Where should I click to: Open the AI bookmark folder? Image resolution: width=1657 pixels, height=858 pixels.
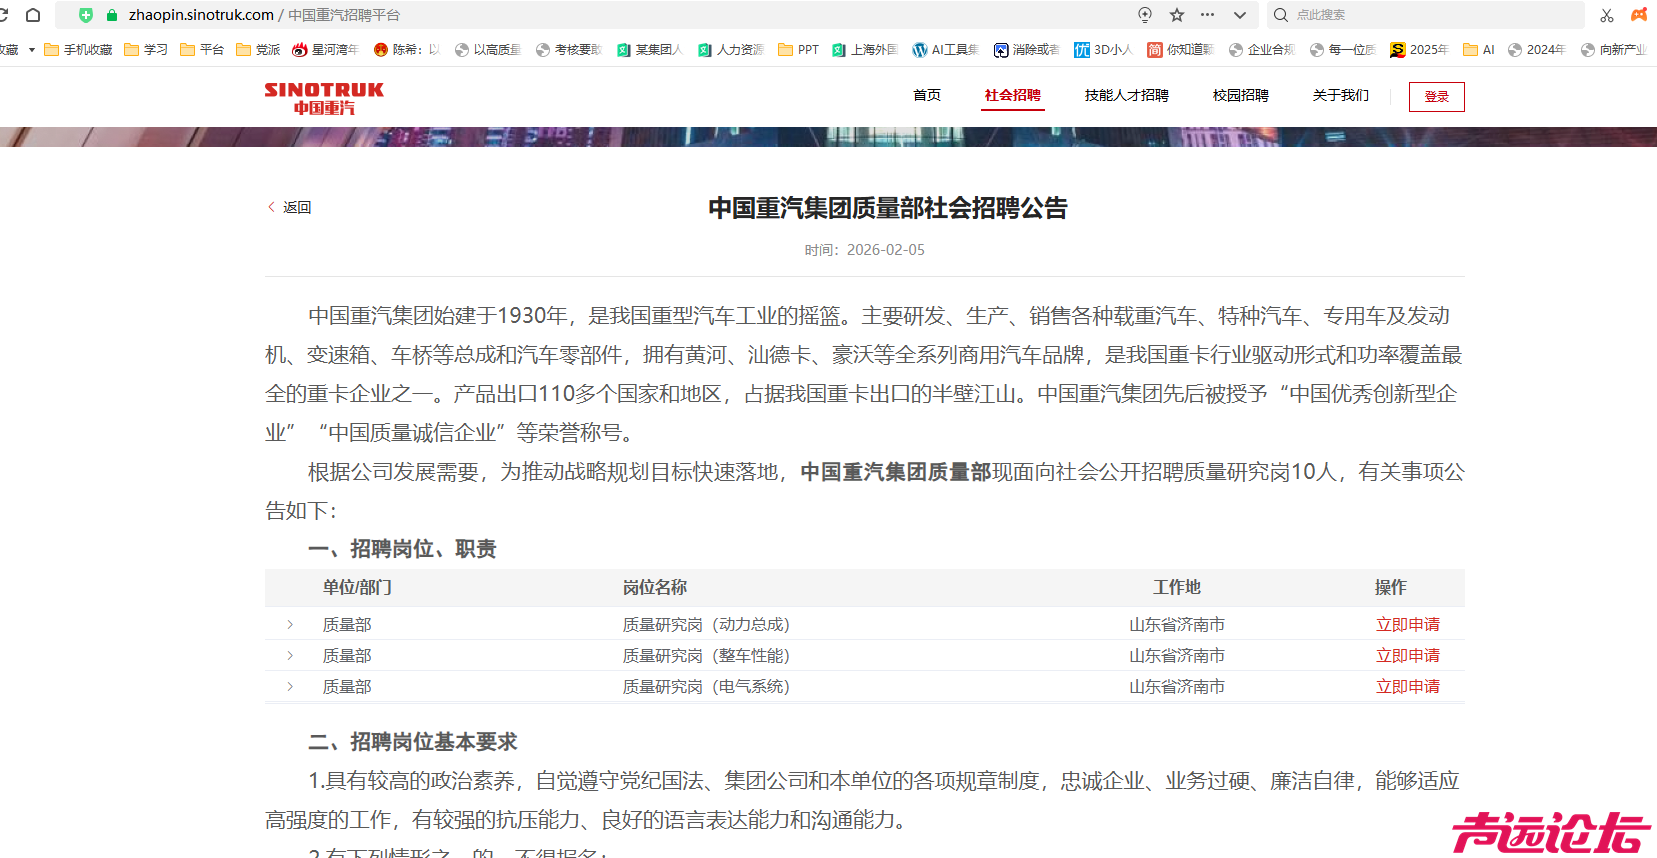(x=1479, y=49)
